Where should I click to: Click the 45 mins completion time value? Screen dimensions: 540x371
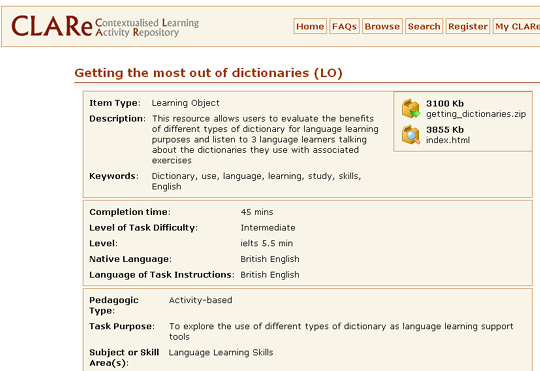click(257, 212)
